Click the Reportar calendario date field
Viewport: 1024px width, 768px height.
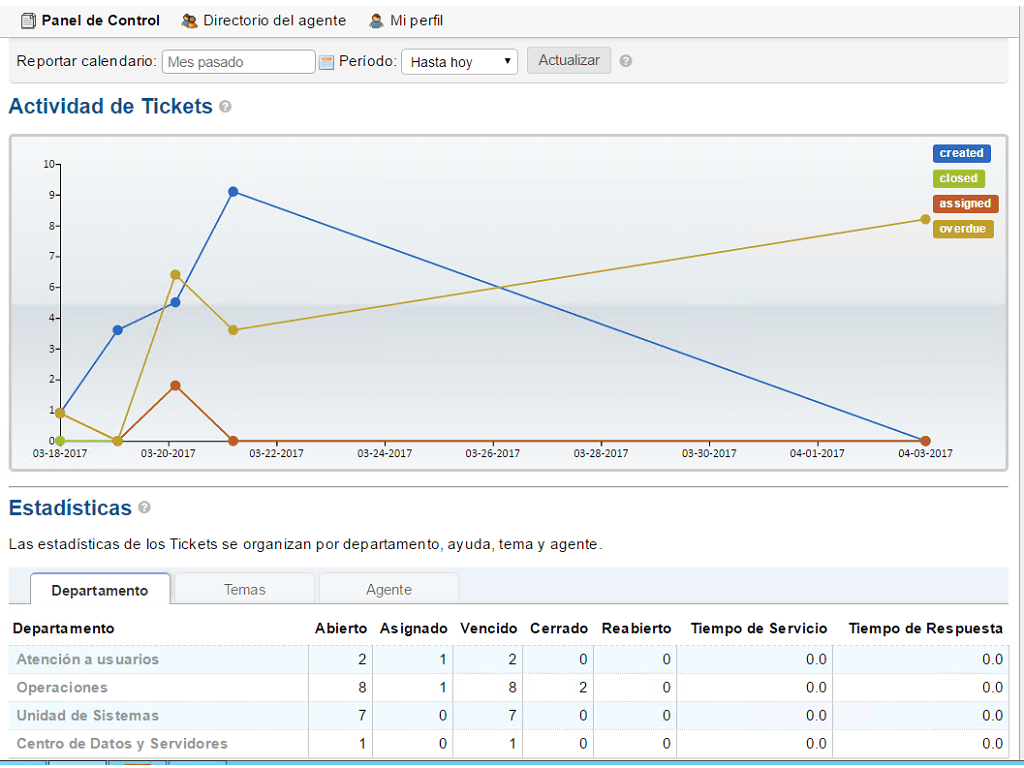[239, 62]
